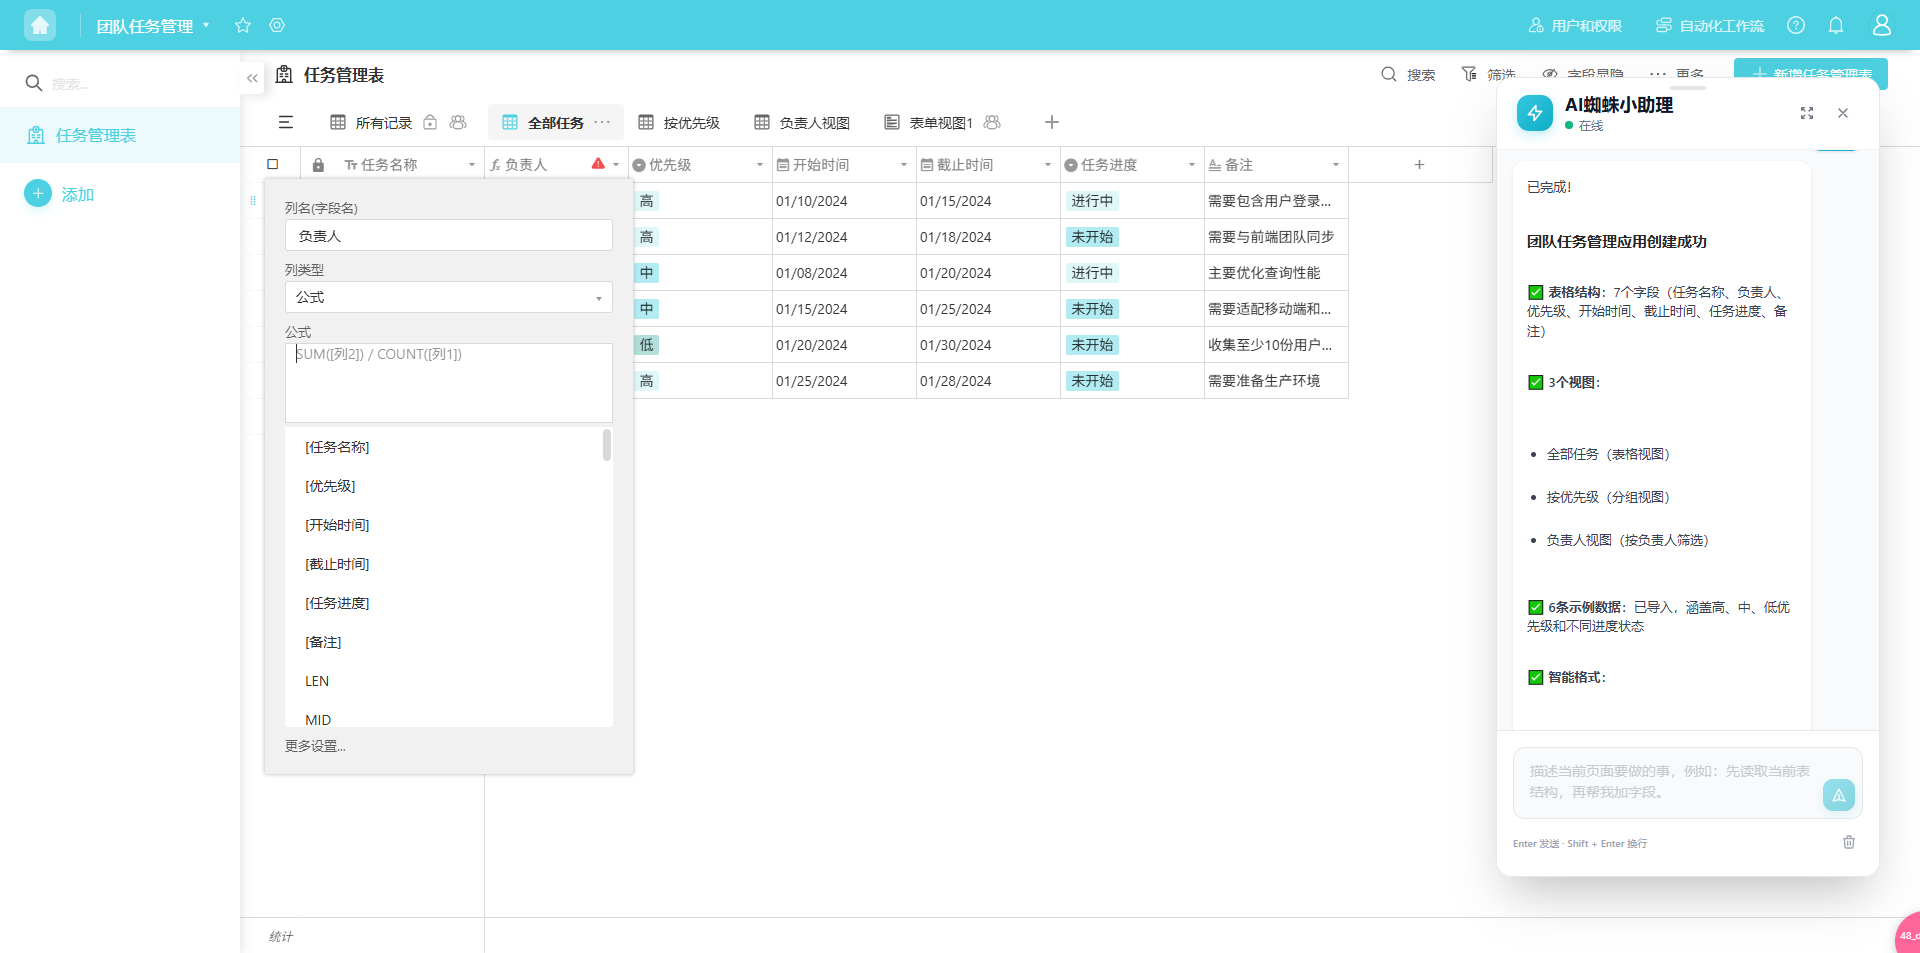Click 进行中 tag in 01/10/2024 row
Screen dimensions: 1920x953
pos(1092,201)
